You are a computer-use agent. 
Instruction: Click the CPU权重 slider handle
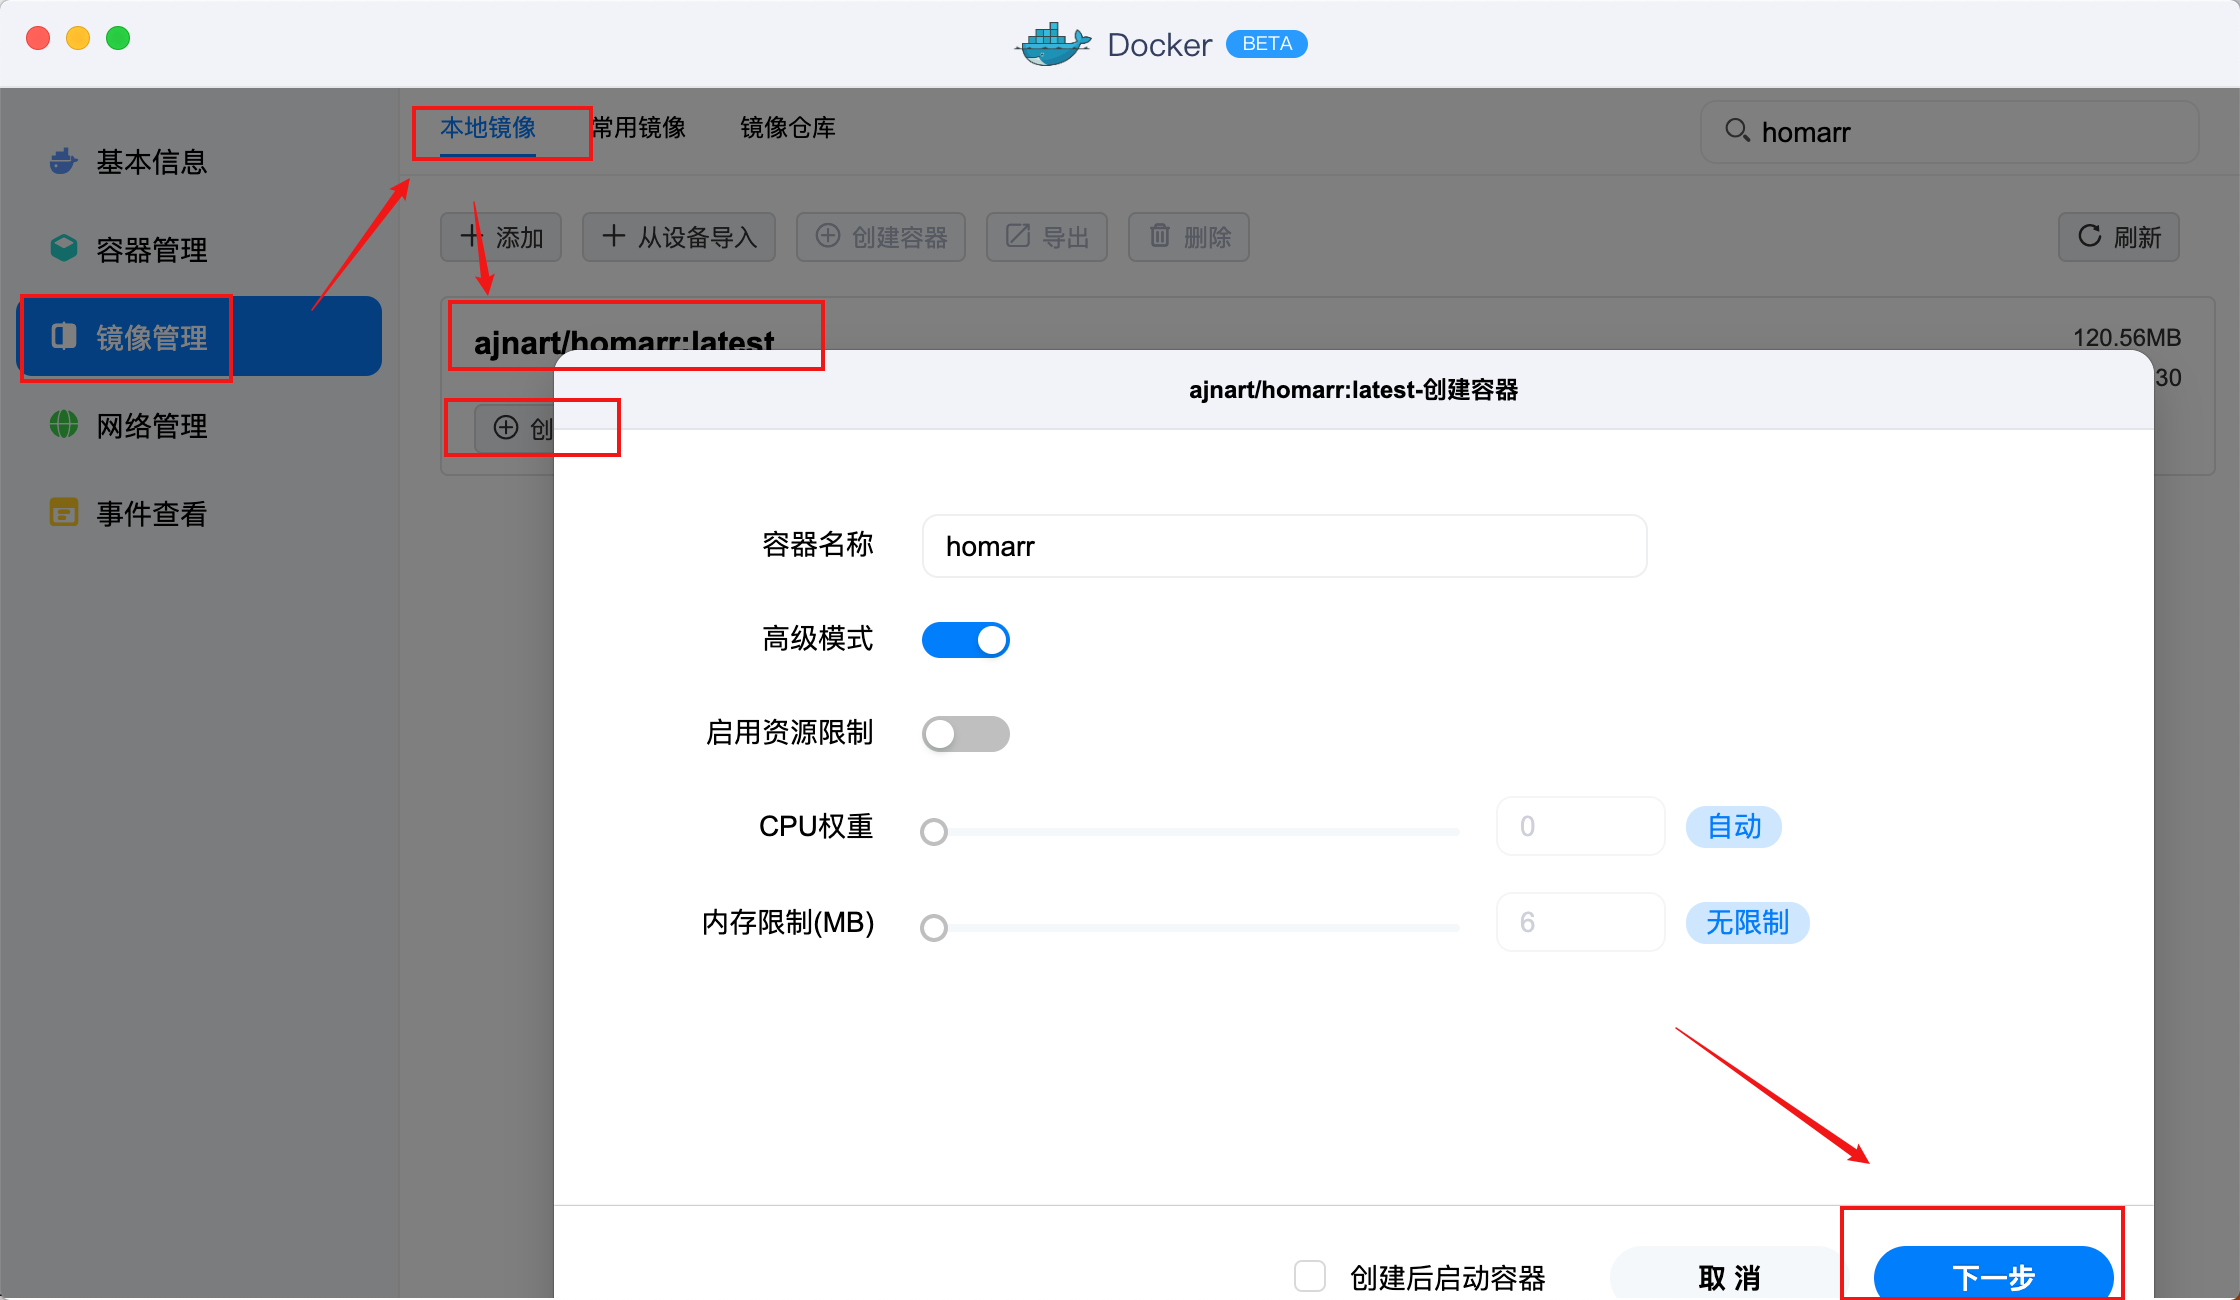click(x=934, y=831)
